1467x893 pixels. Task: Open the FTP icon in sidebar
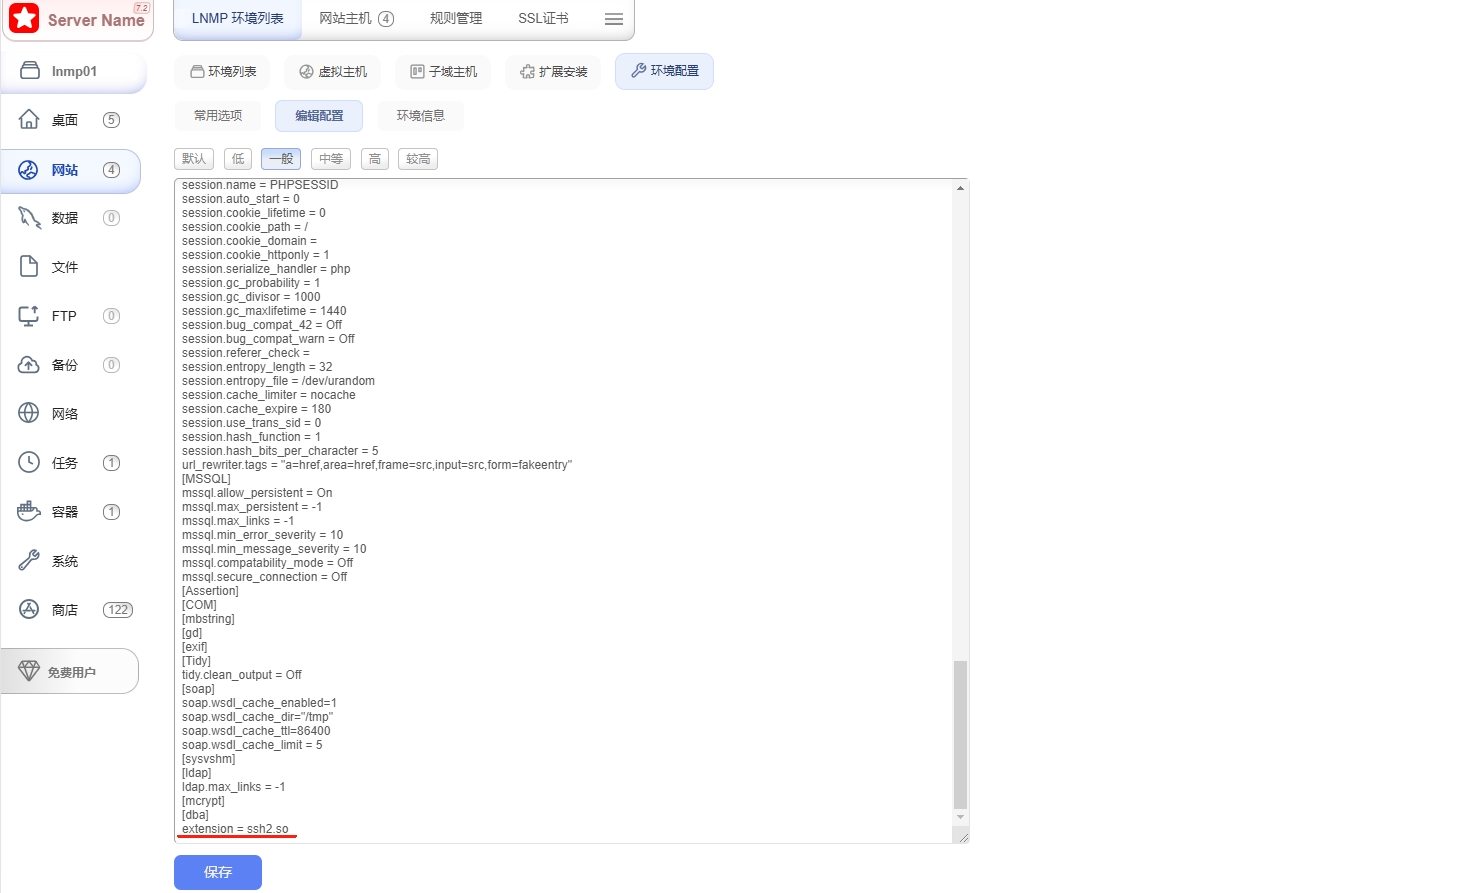[x=30, y=316]
